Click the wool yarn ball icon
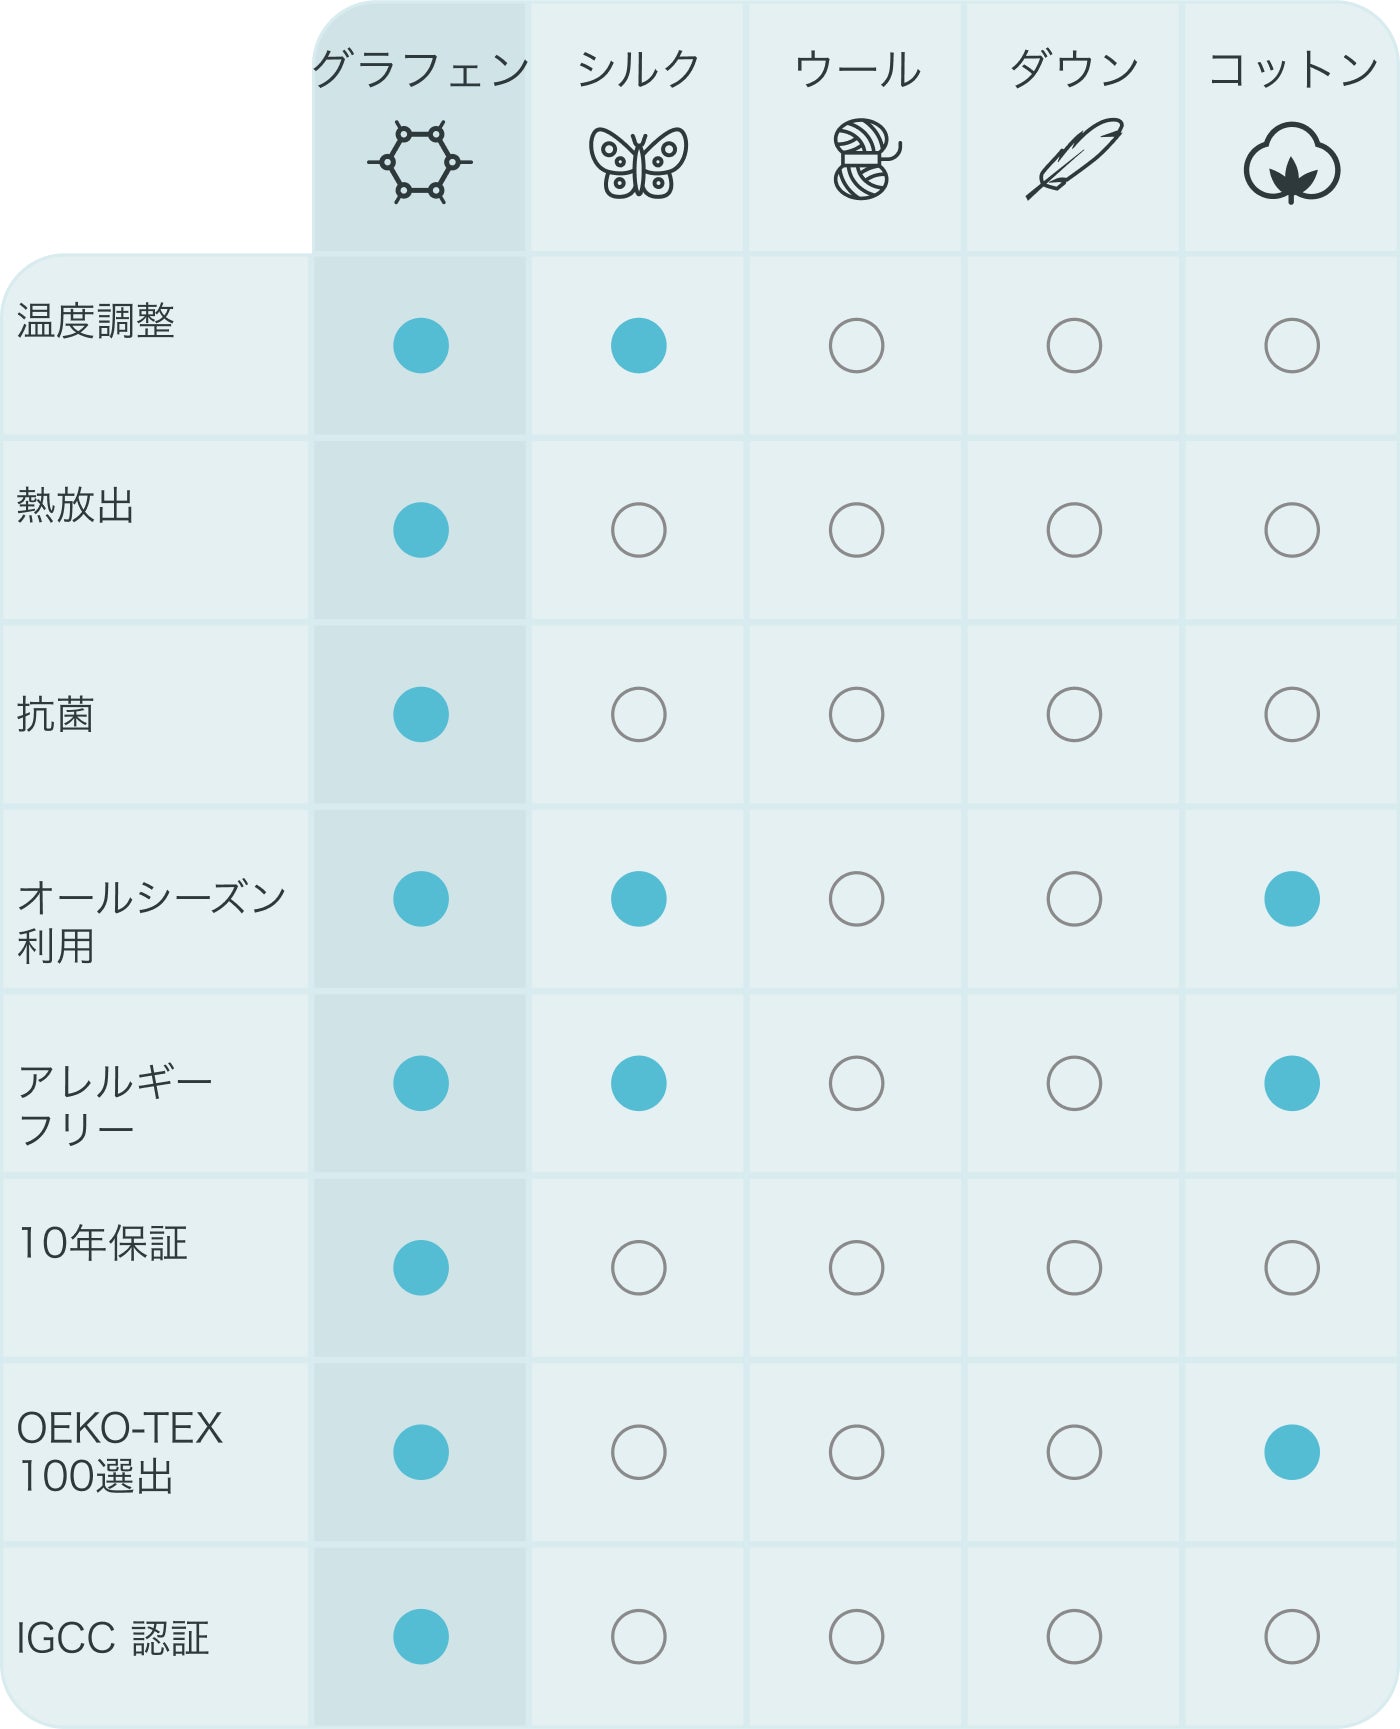Viewport: 1400px width, 1729px height. click(864, 160)
